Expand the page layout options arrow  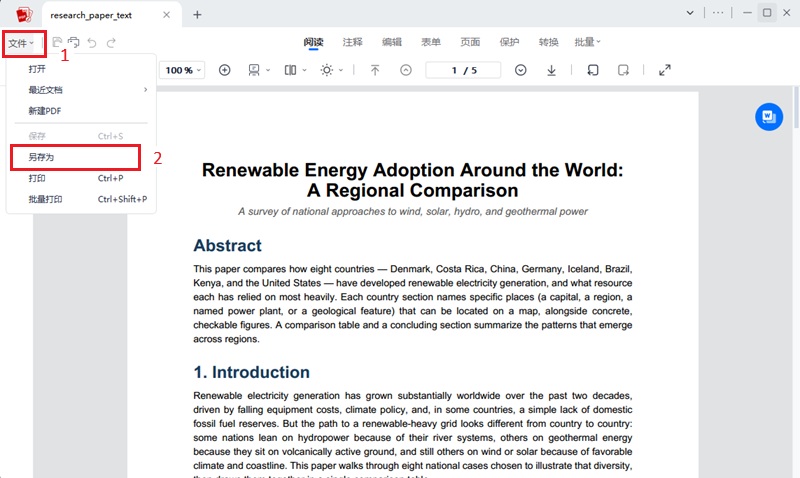click(305, 70)
